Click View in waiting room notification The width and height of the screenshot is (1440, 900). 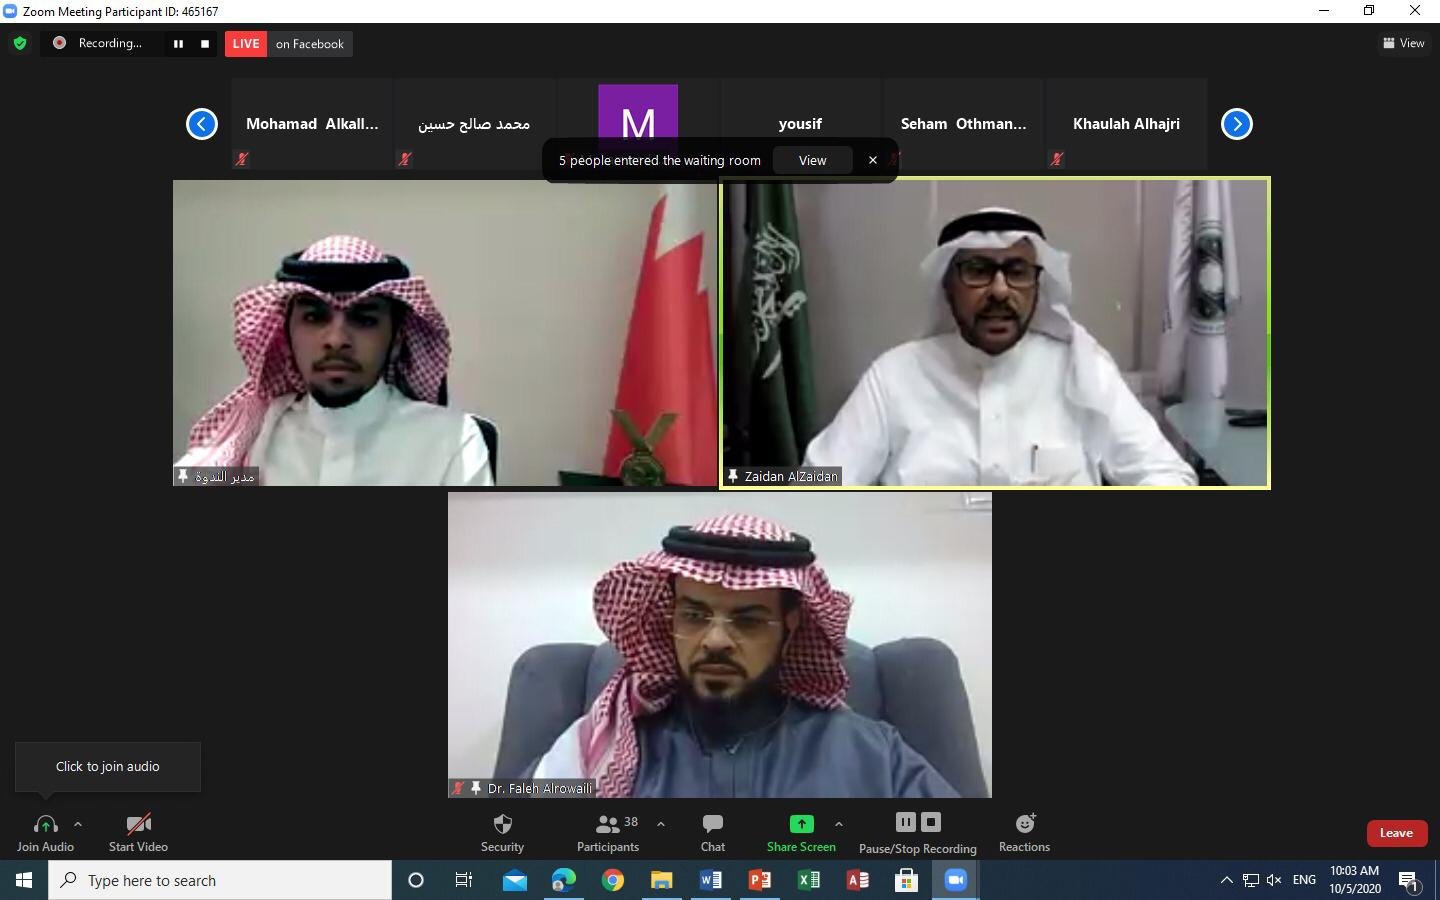pyautogui.click(x=812, y=160)
